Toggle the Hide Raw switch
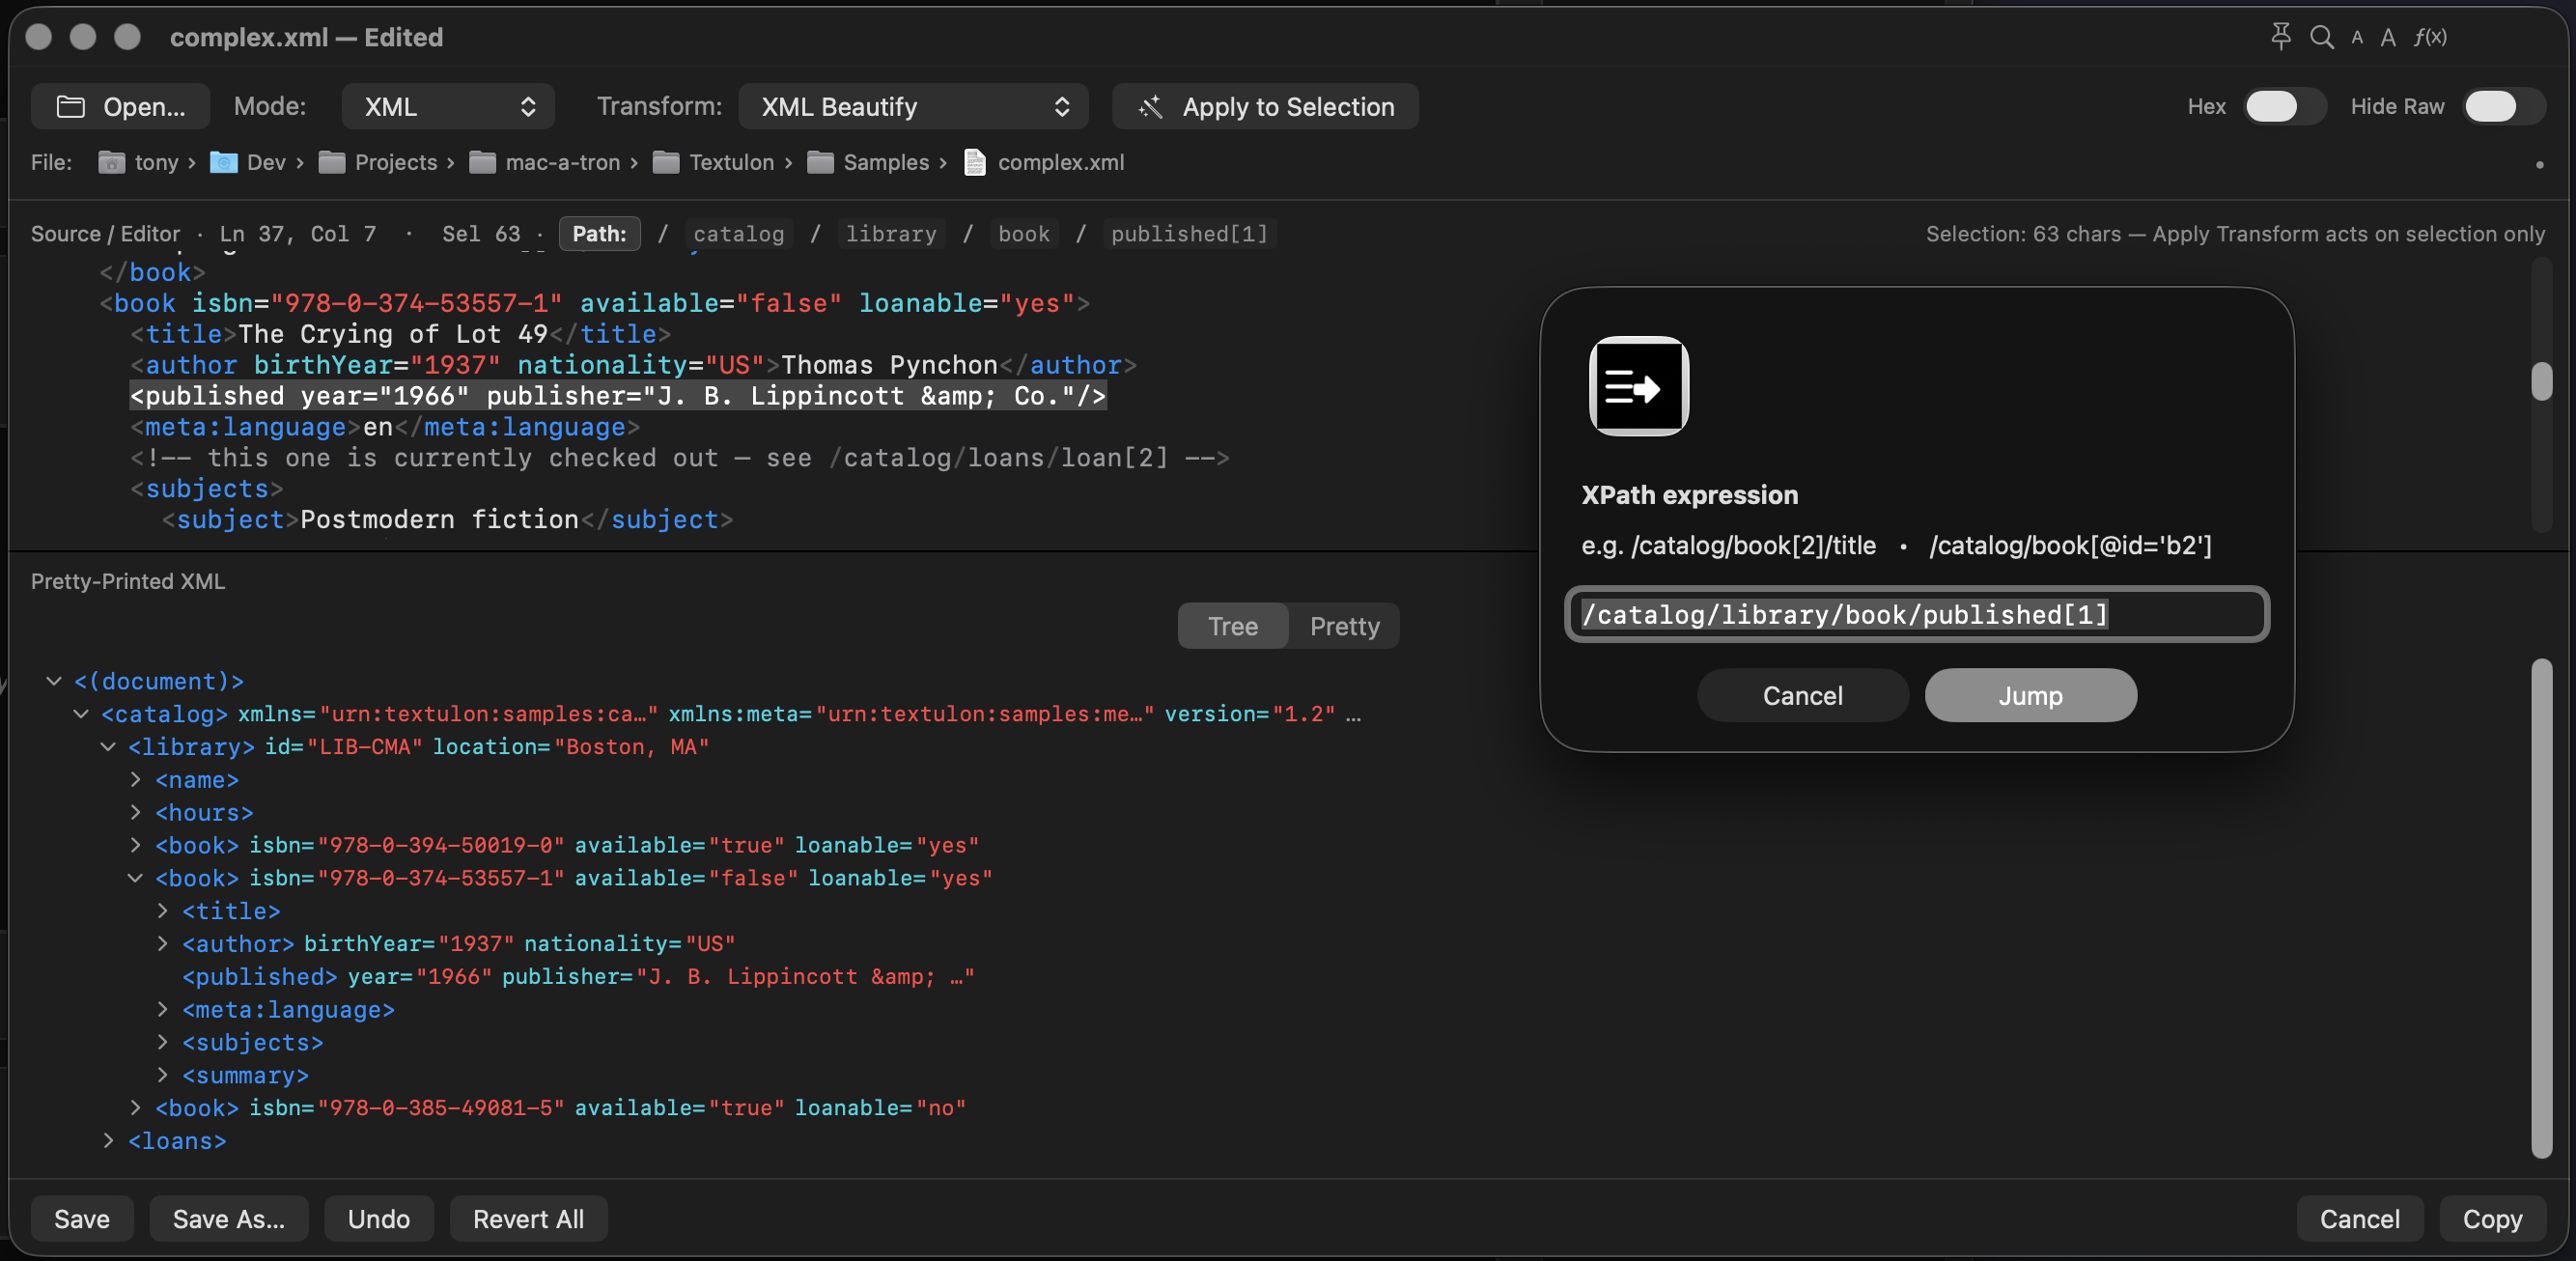 (2503, 107)
